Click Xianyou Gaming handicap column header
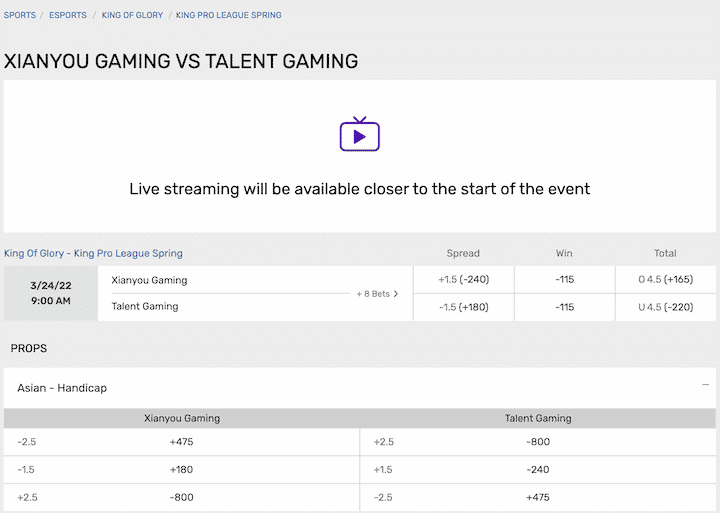This screenshot has width=720, height=513. click(182, 418)
